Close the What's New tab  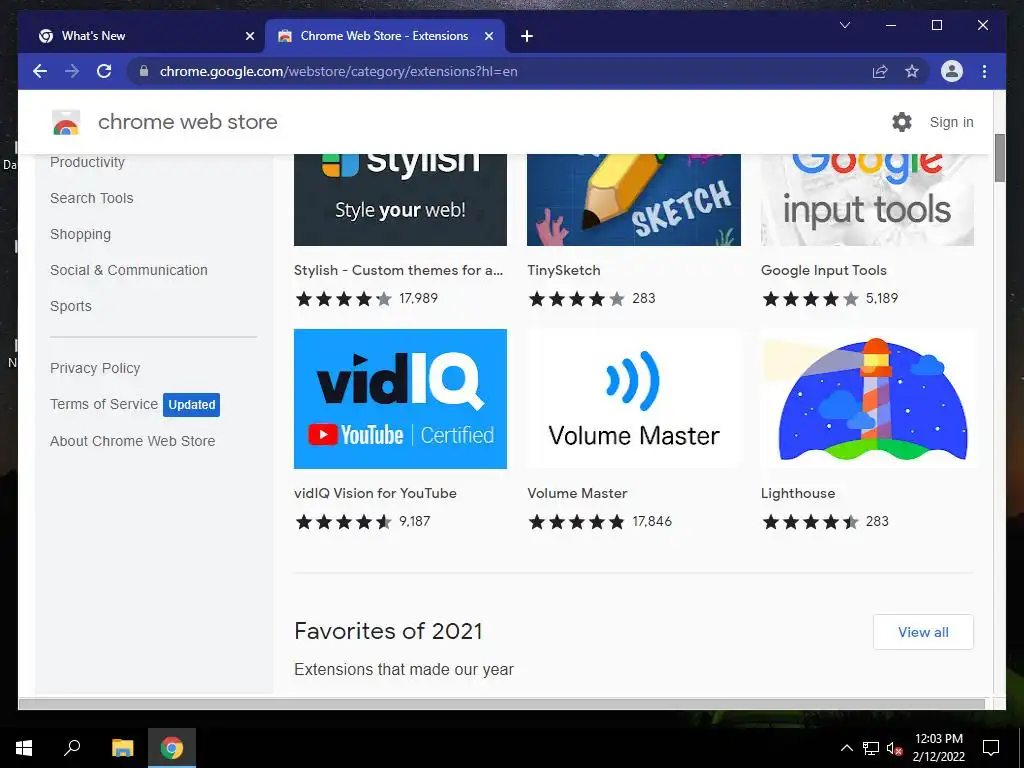click(249, 36)
